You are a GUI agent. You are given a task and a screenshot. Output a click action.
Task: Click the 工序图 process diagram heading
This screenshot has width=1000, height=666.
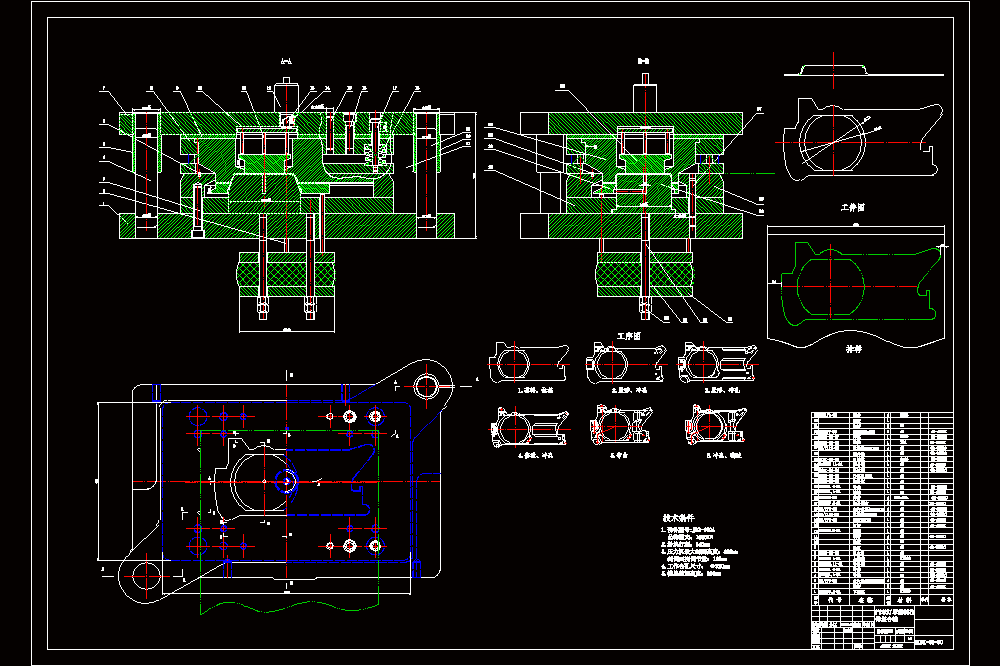[628, 336]
